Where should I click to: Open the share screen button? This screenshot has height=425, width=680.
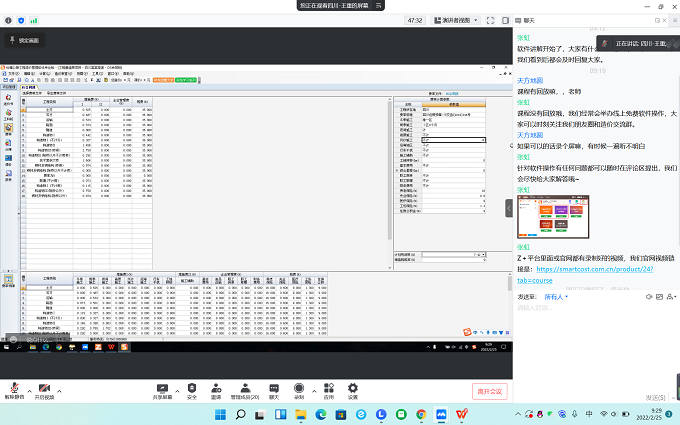(163, 391)
